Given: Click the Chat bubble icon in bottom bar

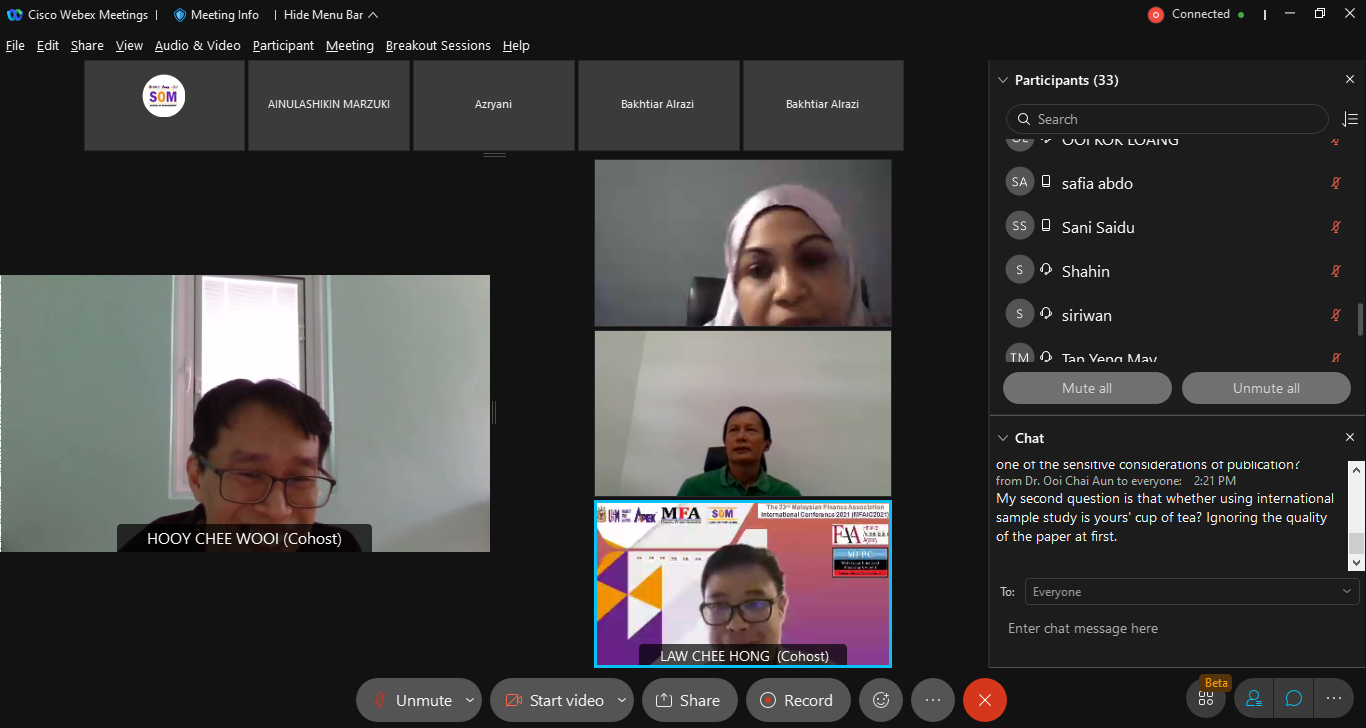Looking at the screenshot, I should pyautogui.click(x=1293, y=699).
